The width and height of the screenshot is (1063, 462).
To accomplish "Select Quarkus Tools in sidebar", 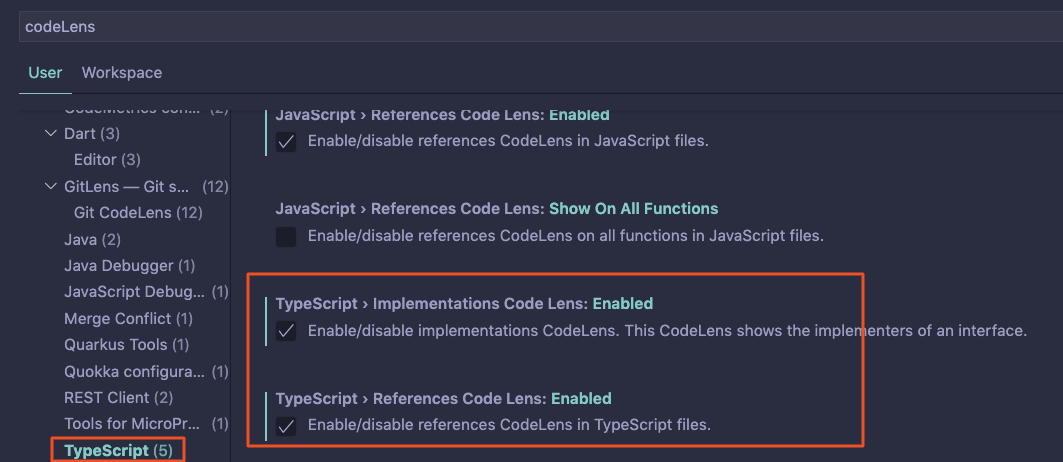I will click(x=126, y=345).
